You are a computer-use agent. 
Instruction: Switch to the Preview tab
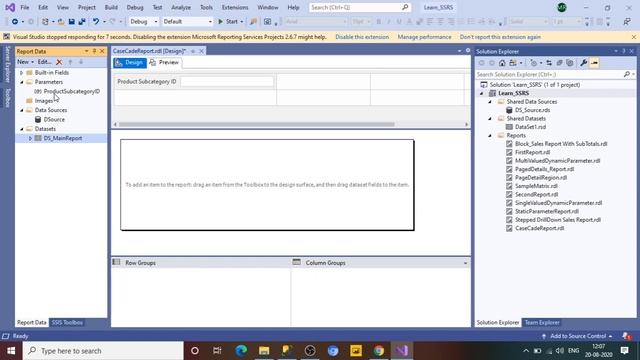(x=164, y=62)
